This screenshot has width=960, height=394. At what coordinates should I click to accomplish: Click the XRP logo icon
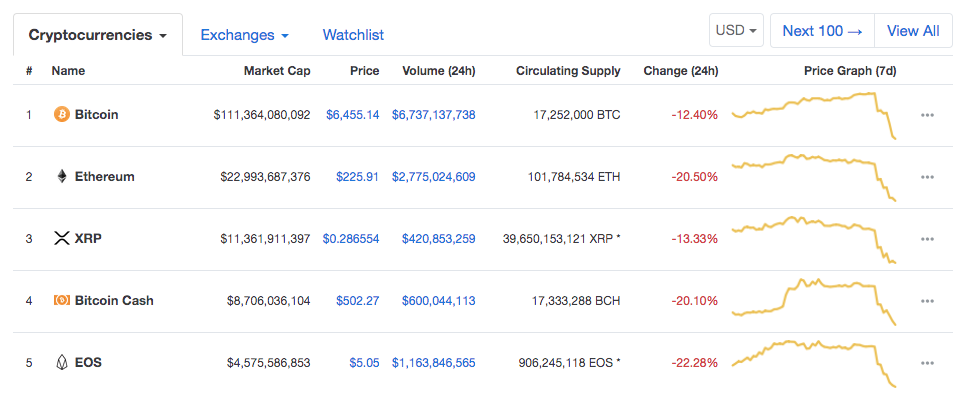[x=62, y=239]
